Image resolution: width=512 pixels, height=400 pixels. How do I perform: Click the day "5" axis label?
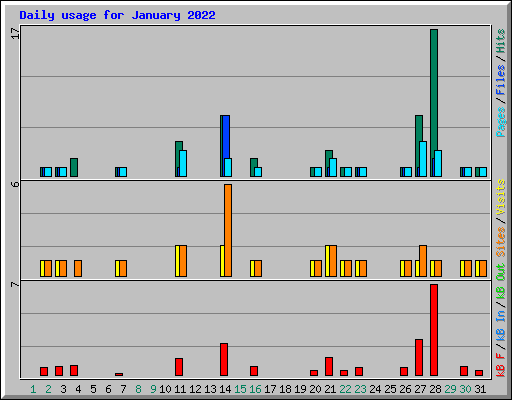point(93,389)
